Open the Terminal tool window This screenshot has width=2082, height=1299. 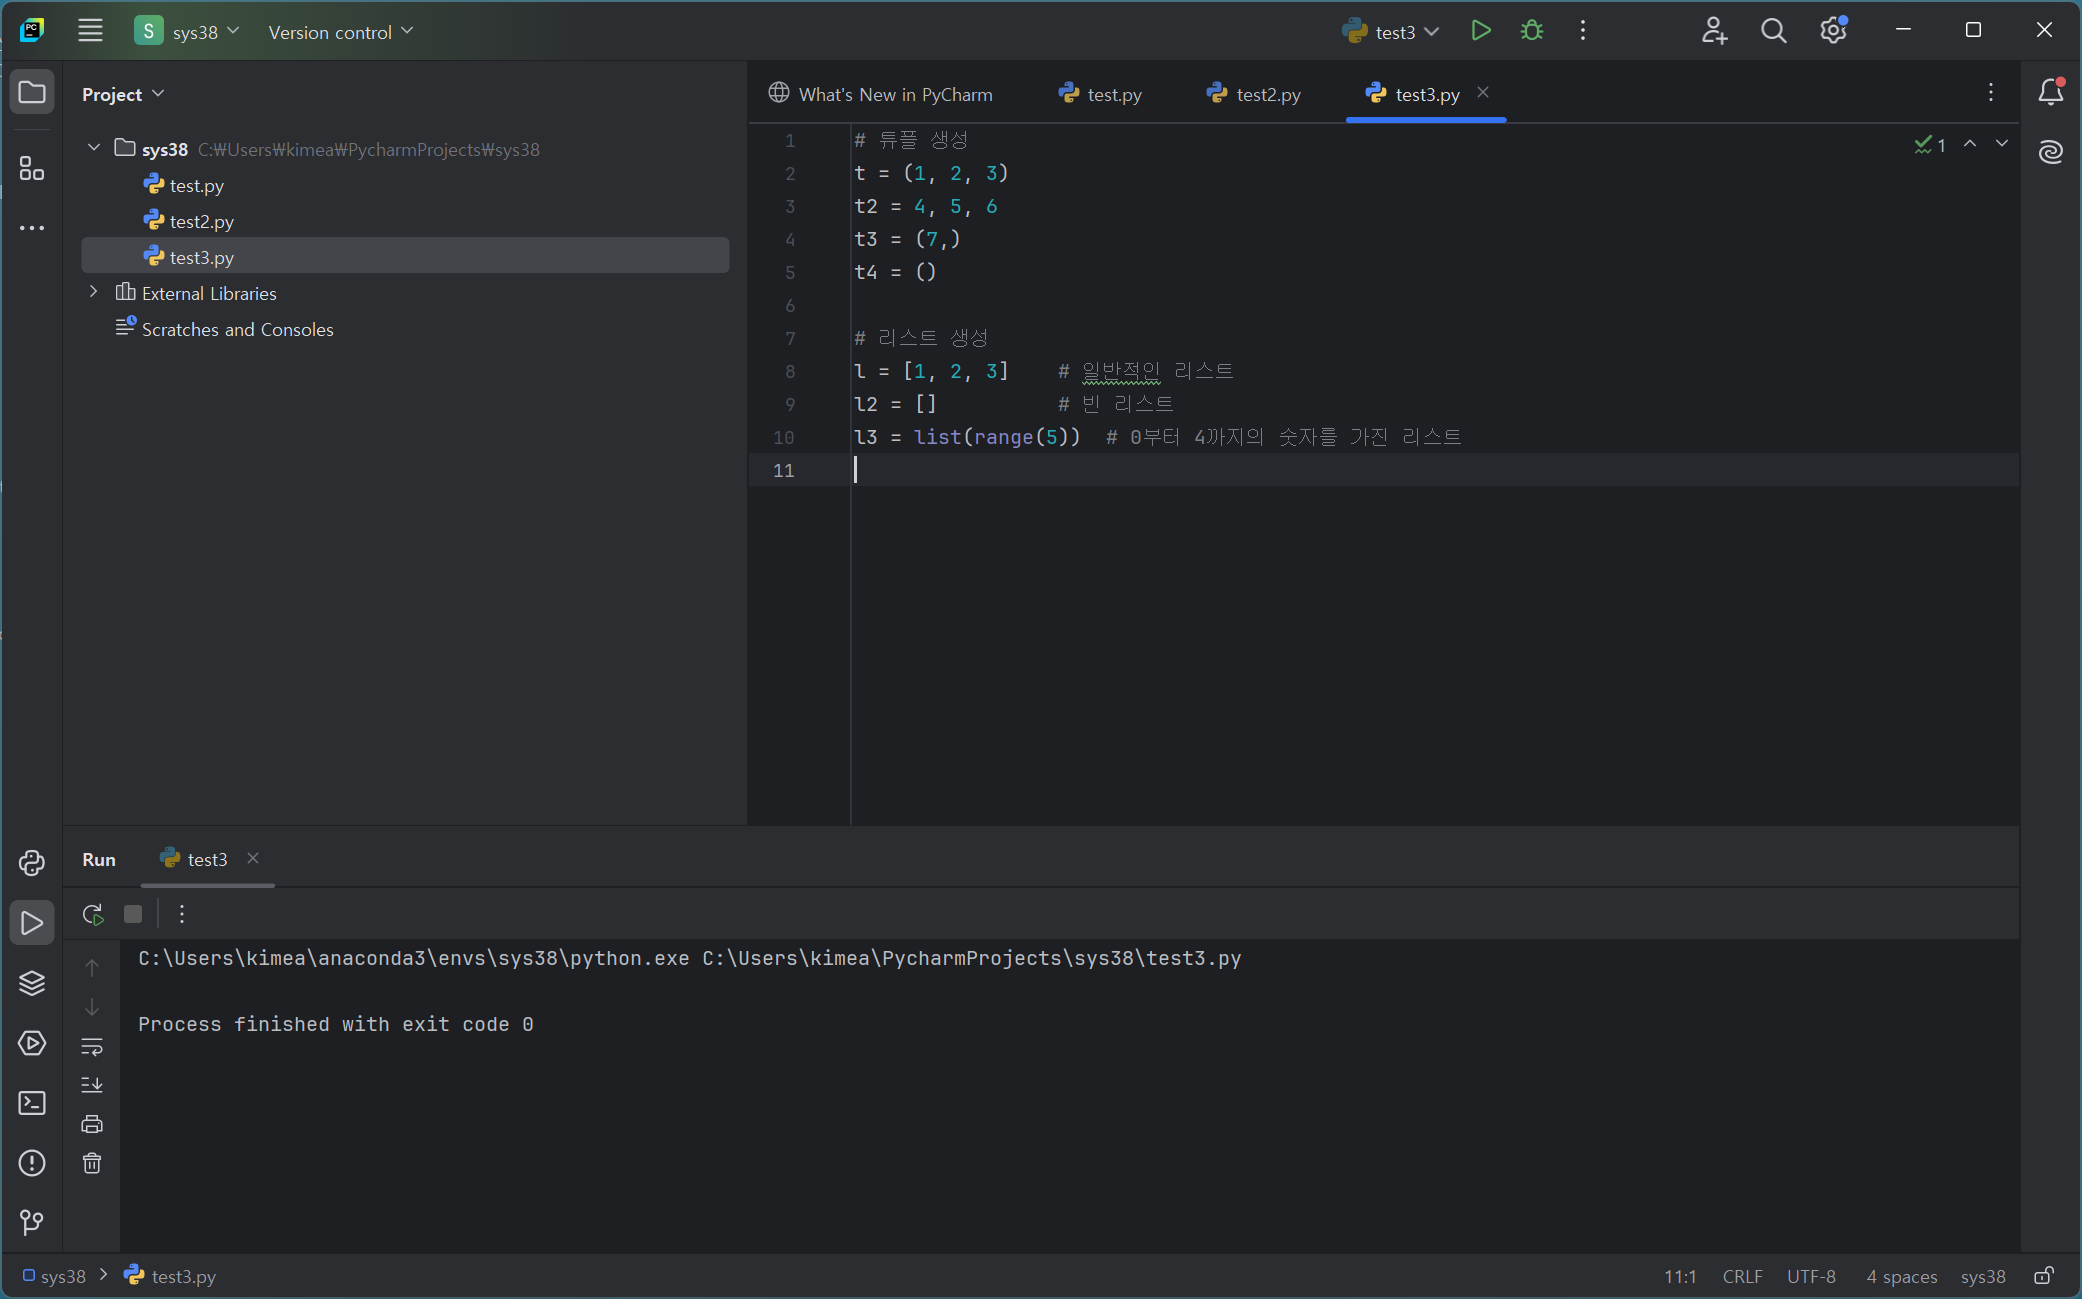click(x=32, y=1103)
